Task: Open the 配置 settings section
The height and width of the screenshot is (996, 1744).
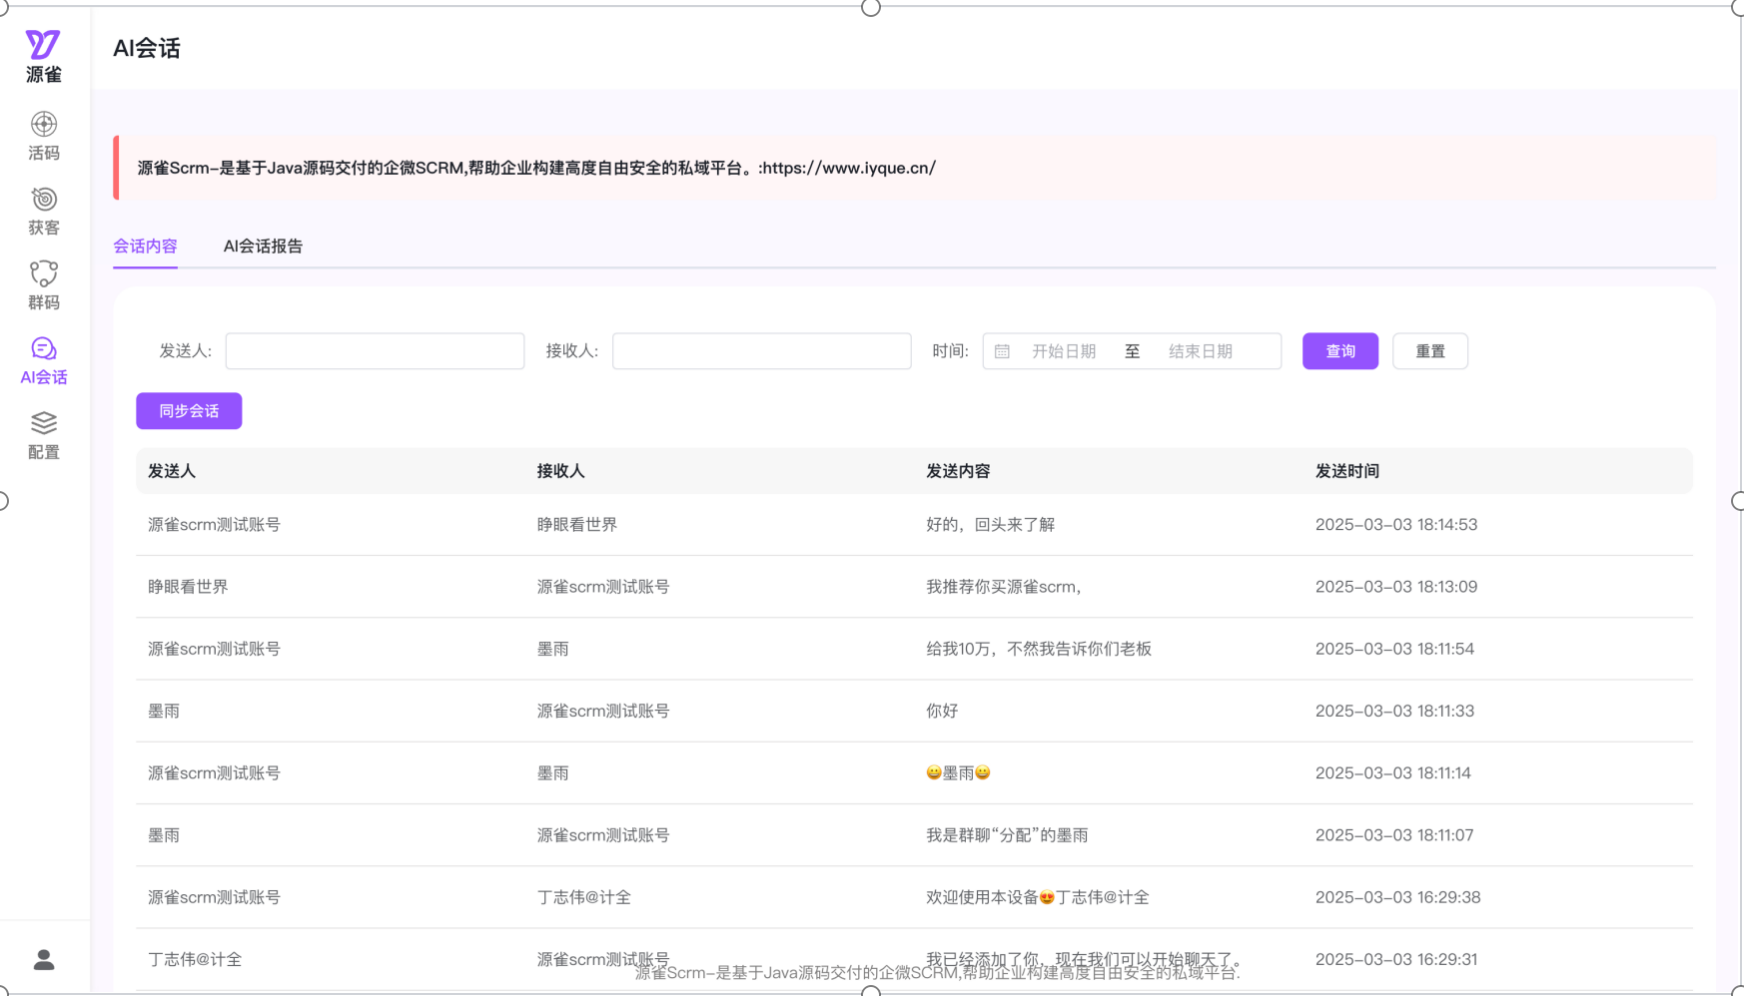Action: (x=43, y=435)
